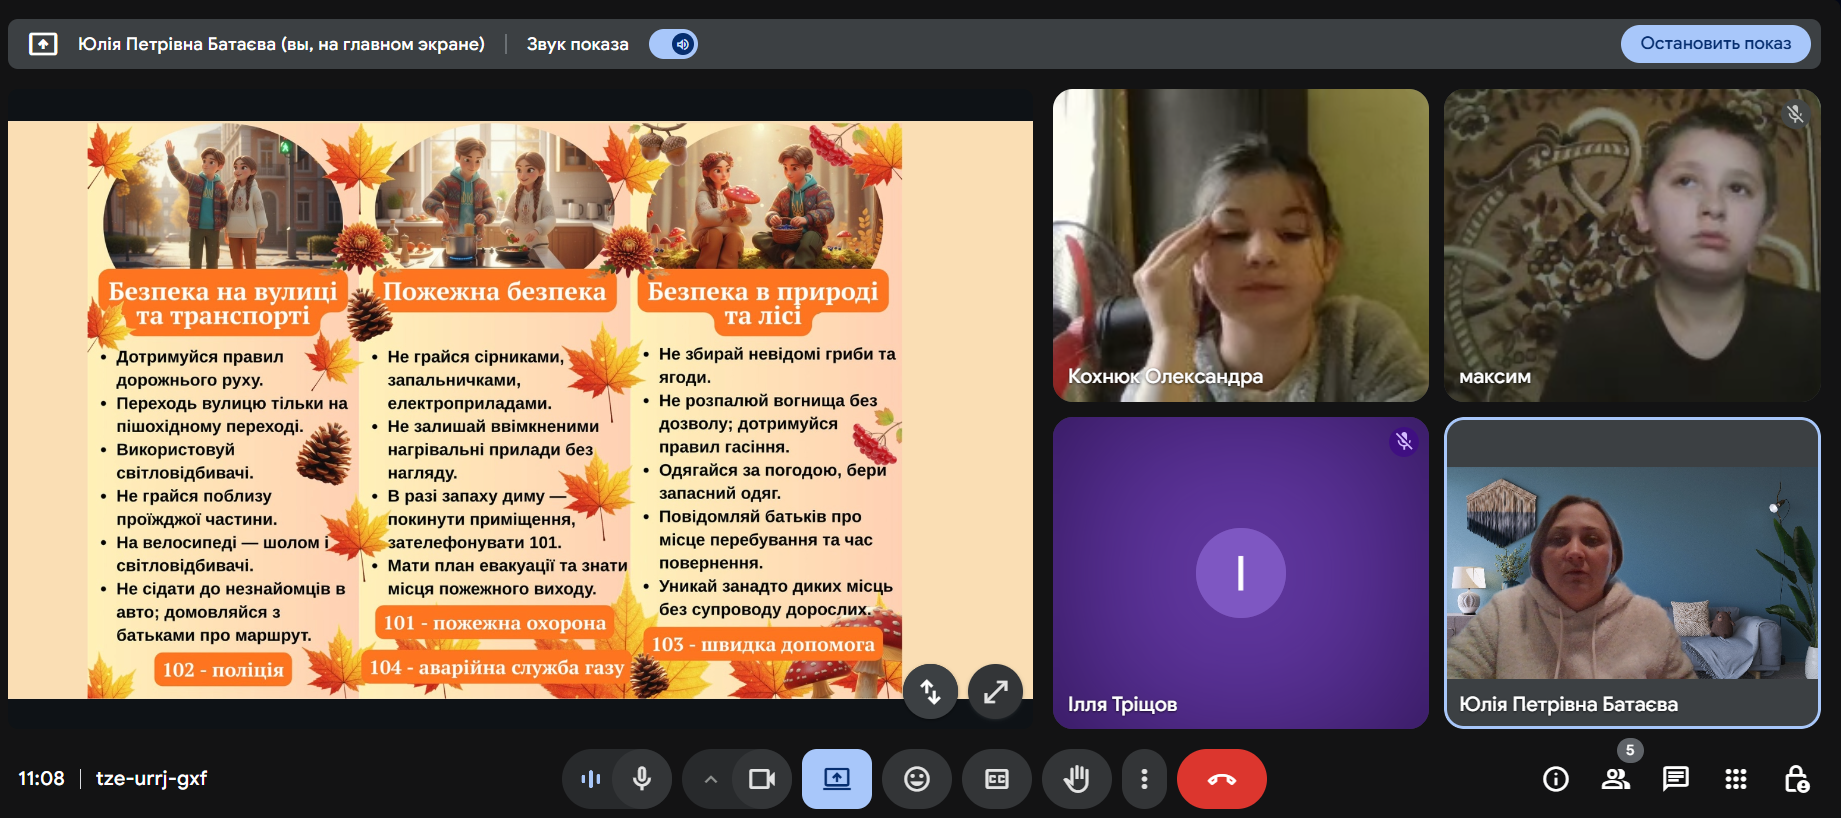
Task: Toggle the presentation sound switch
Action: 673,44
